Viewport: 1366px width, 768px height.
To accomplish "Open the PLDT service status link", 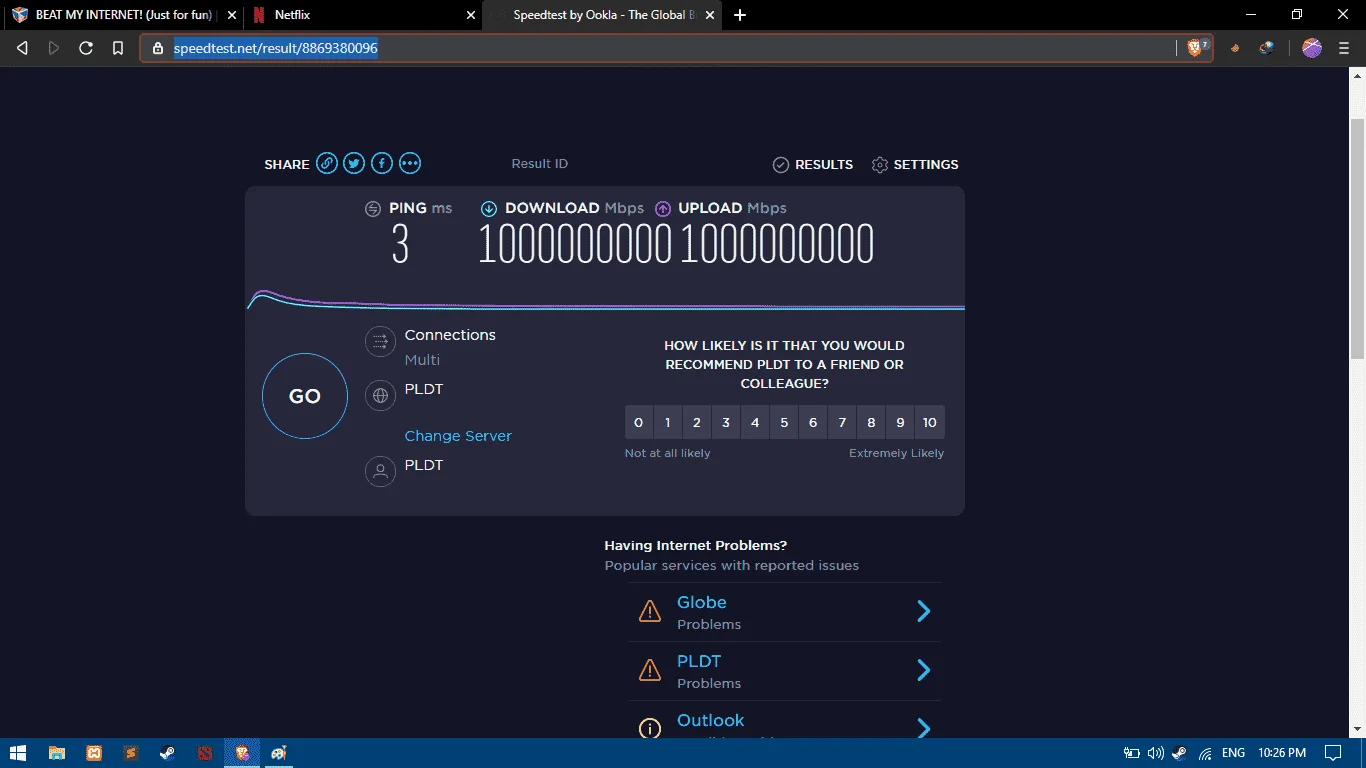I will click(x=699, y=661).
